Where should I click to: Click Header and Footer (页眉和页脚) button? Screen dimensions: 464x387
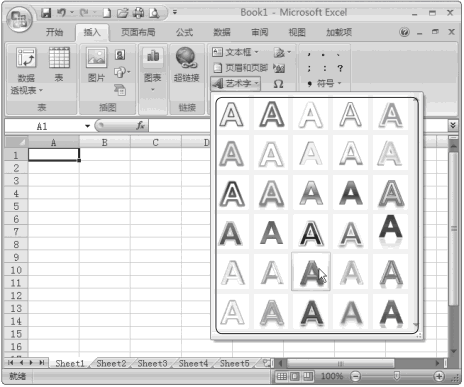tap(240, 68)
